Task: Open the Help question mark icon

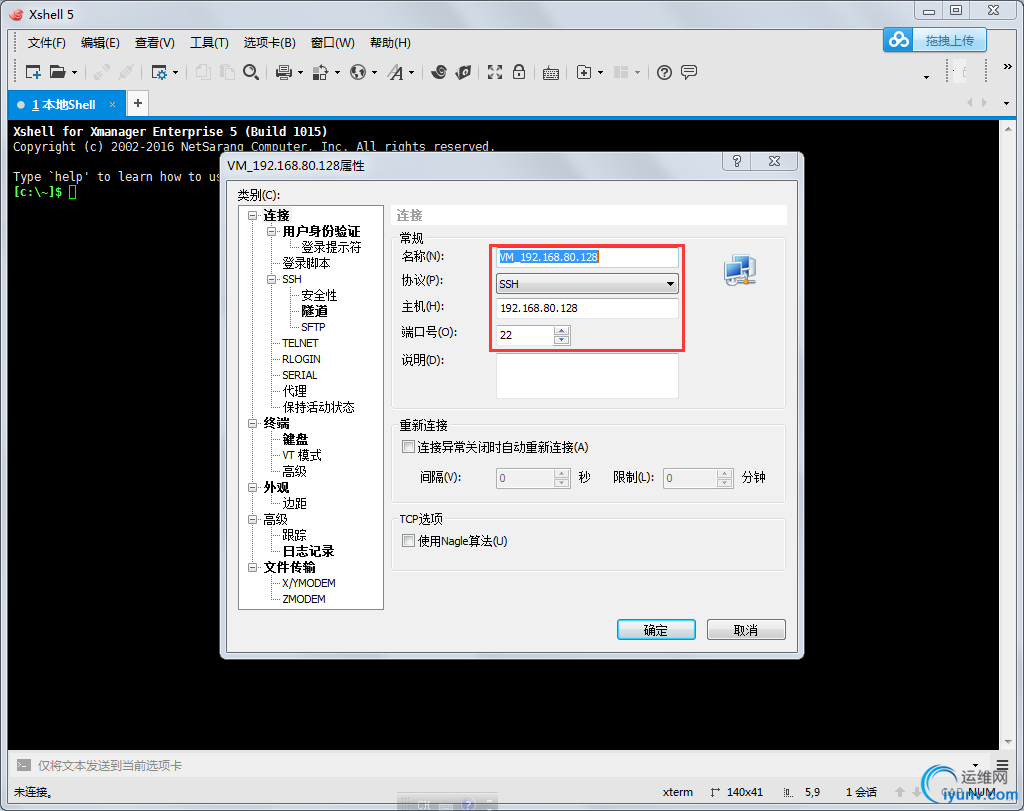Action: [664, 72]
